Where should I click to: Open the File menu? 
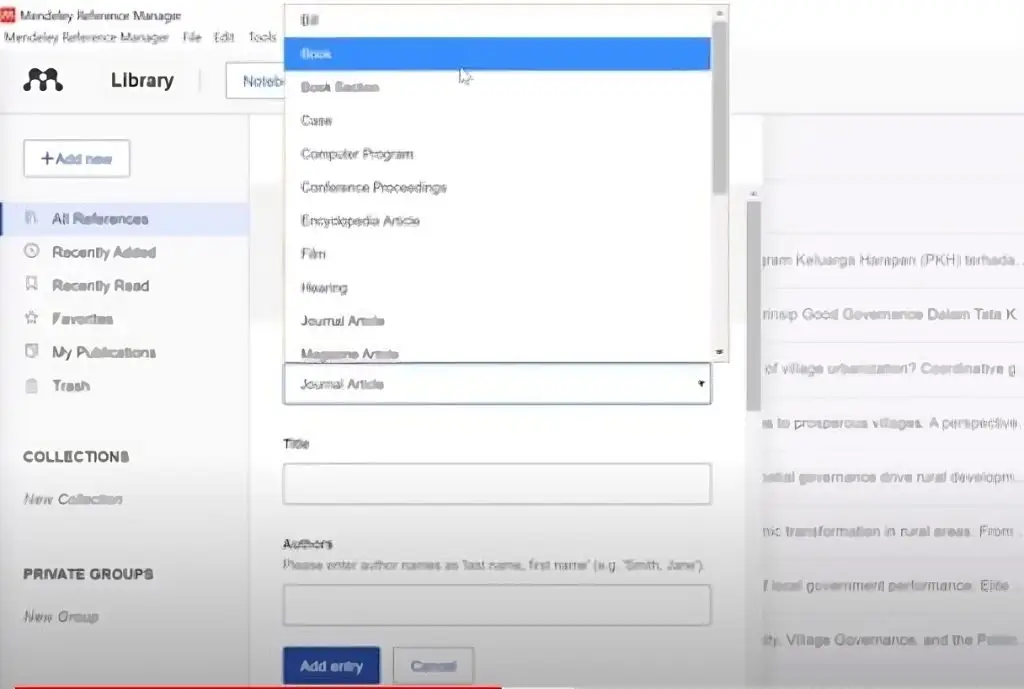coord(193,36)
